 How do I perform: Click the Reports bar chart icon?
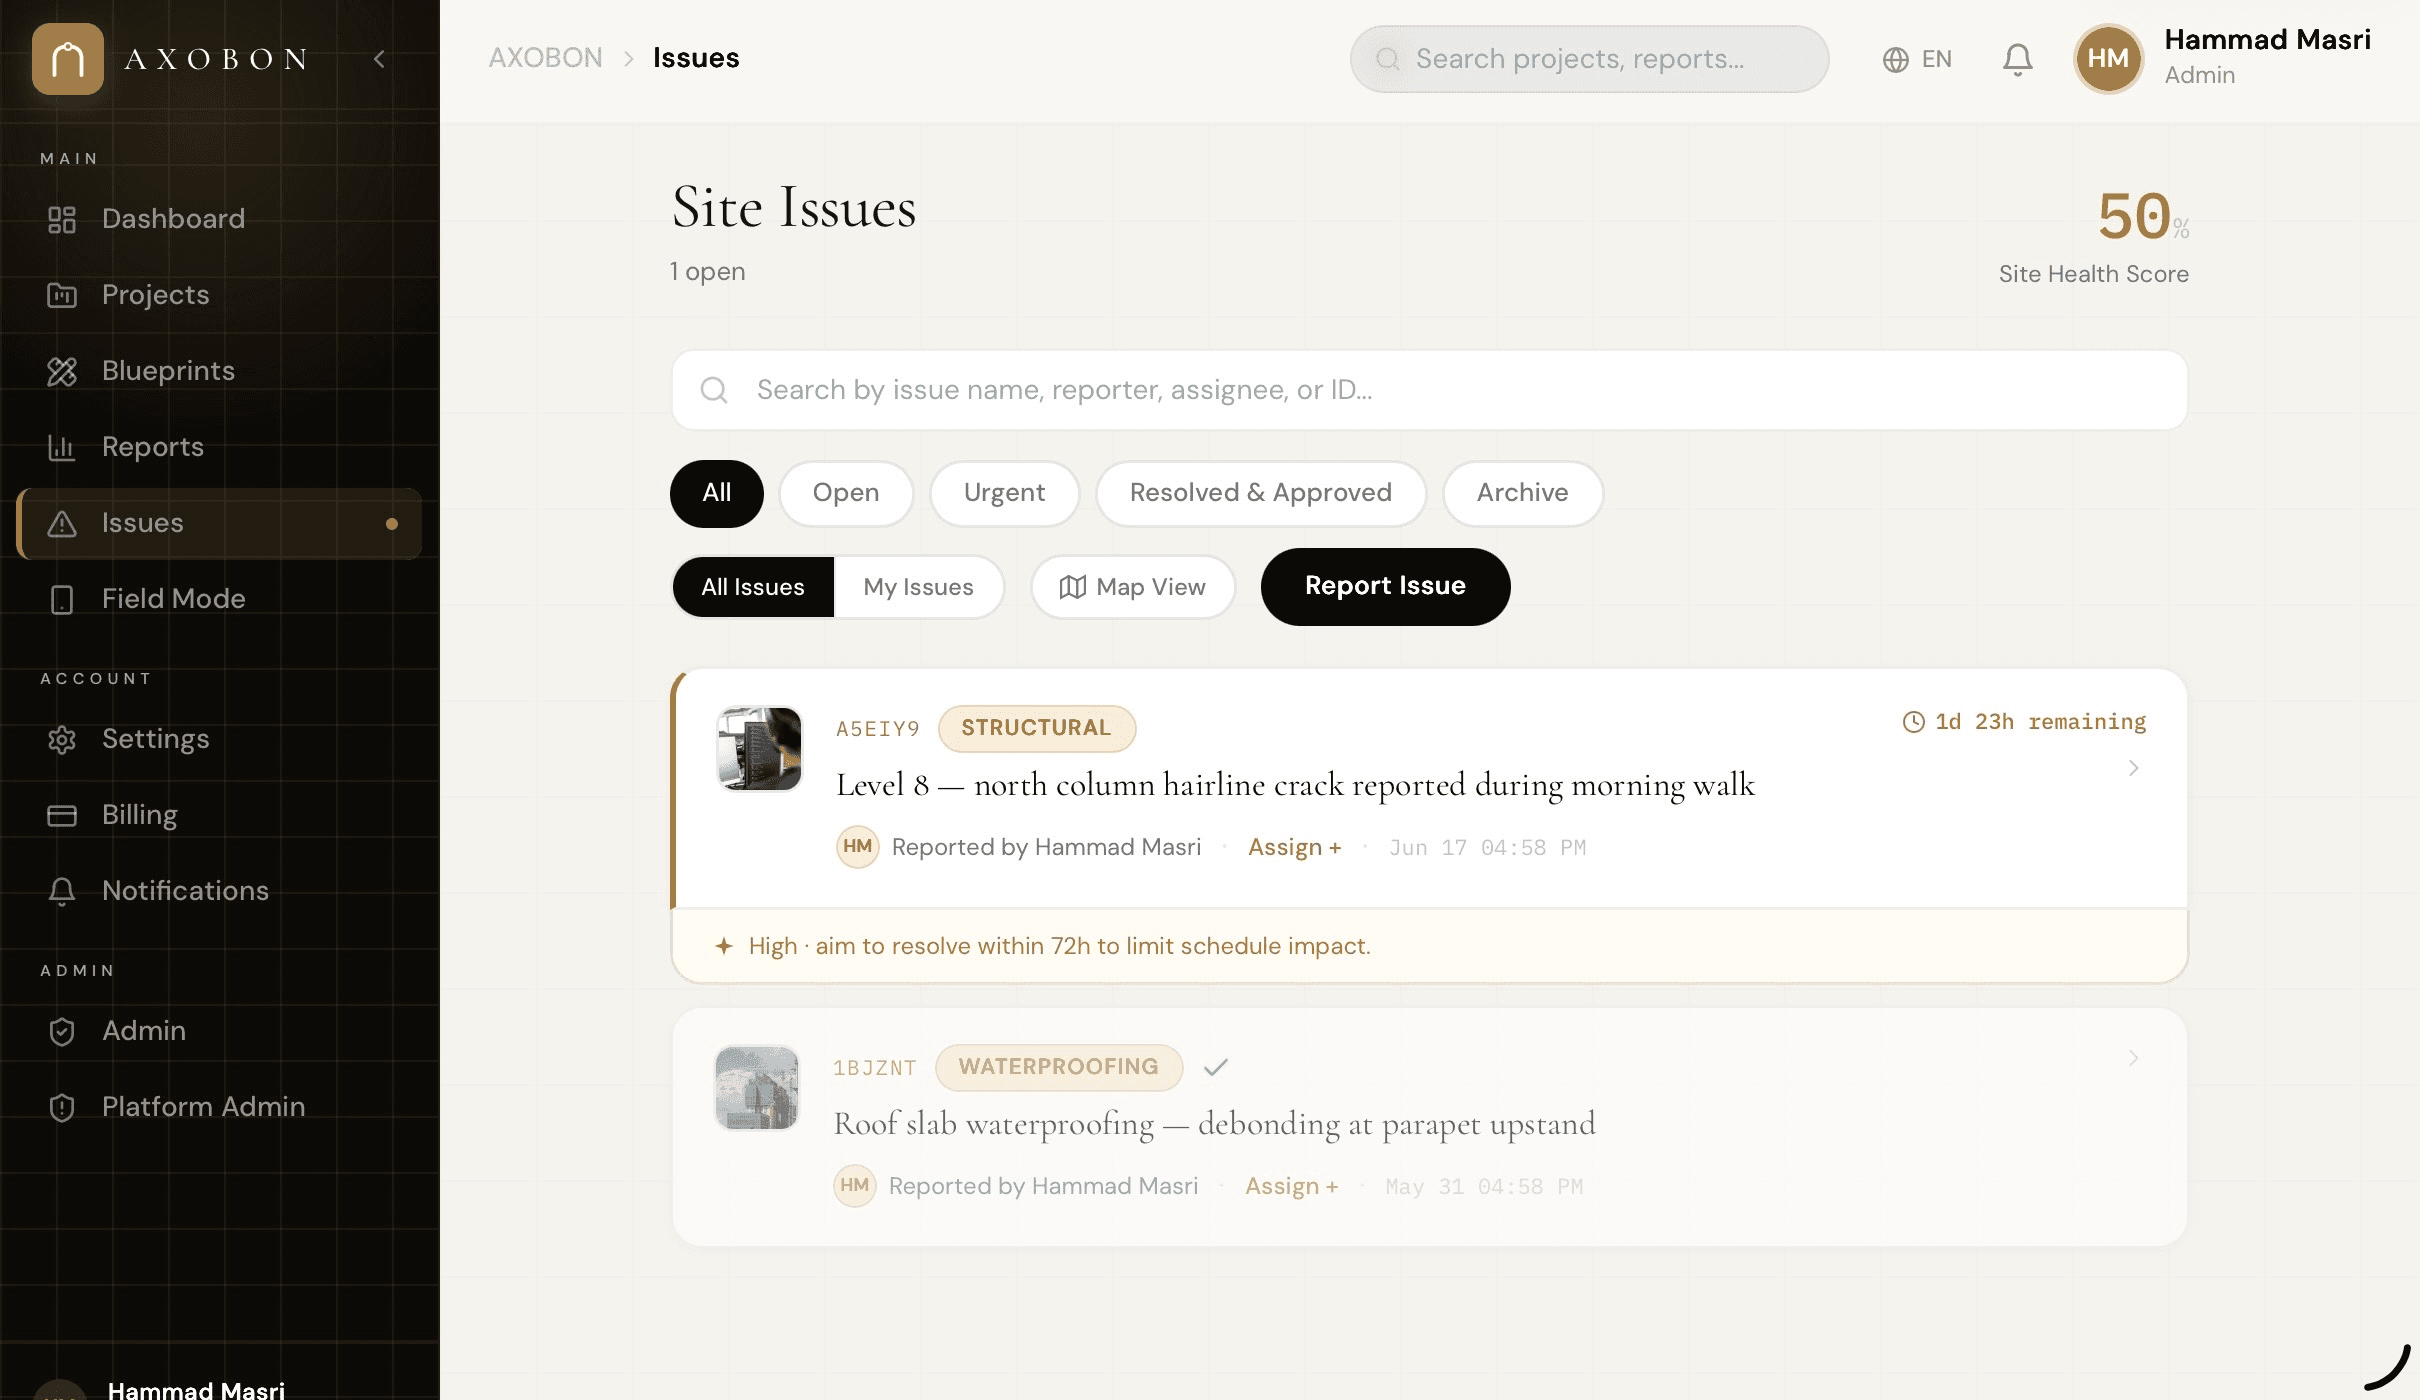point(62,447)
